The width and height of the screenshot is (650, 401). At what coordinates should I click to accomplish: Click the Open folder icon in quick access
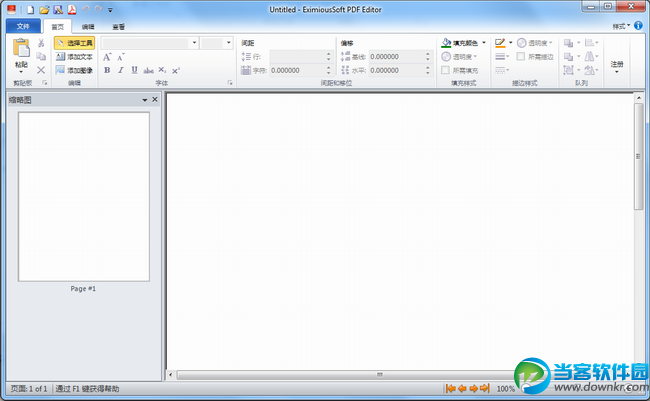tap(44, 9)
